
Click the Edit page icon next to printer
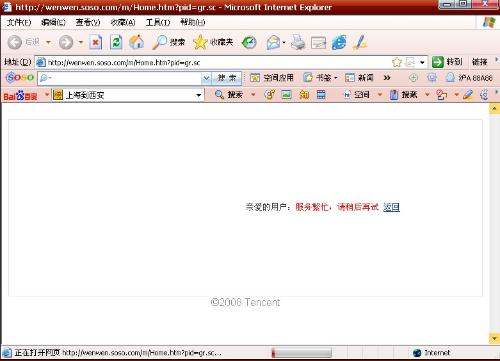click(x=318, y=43)
